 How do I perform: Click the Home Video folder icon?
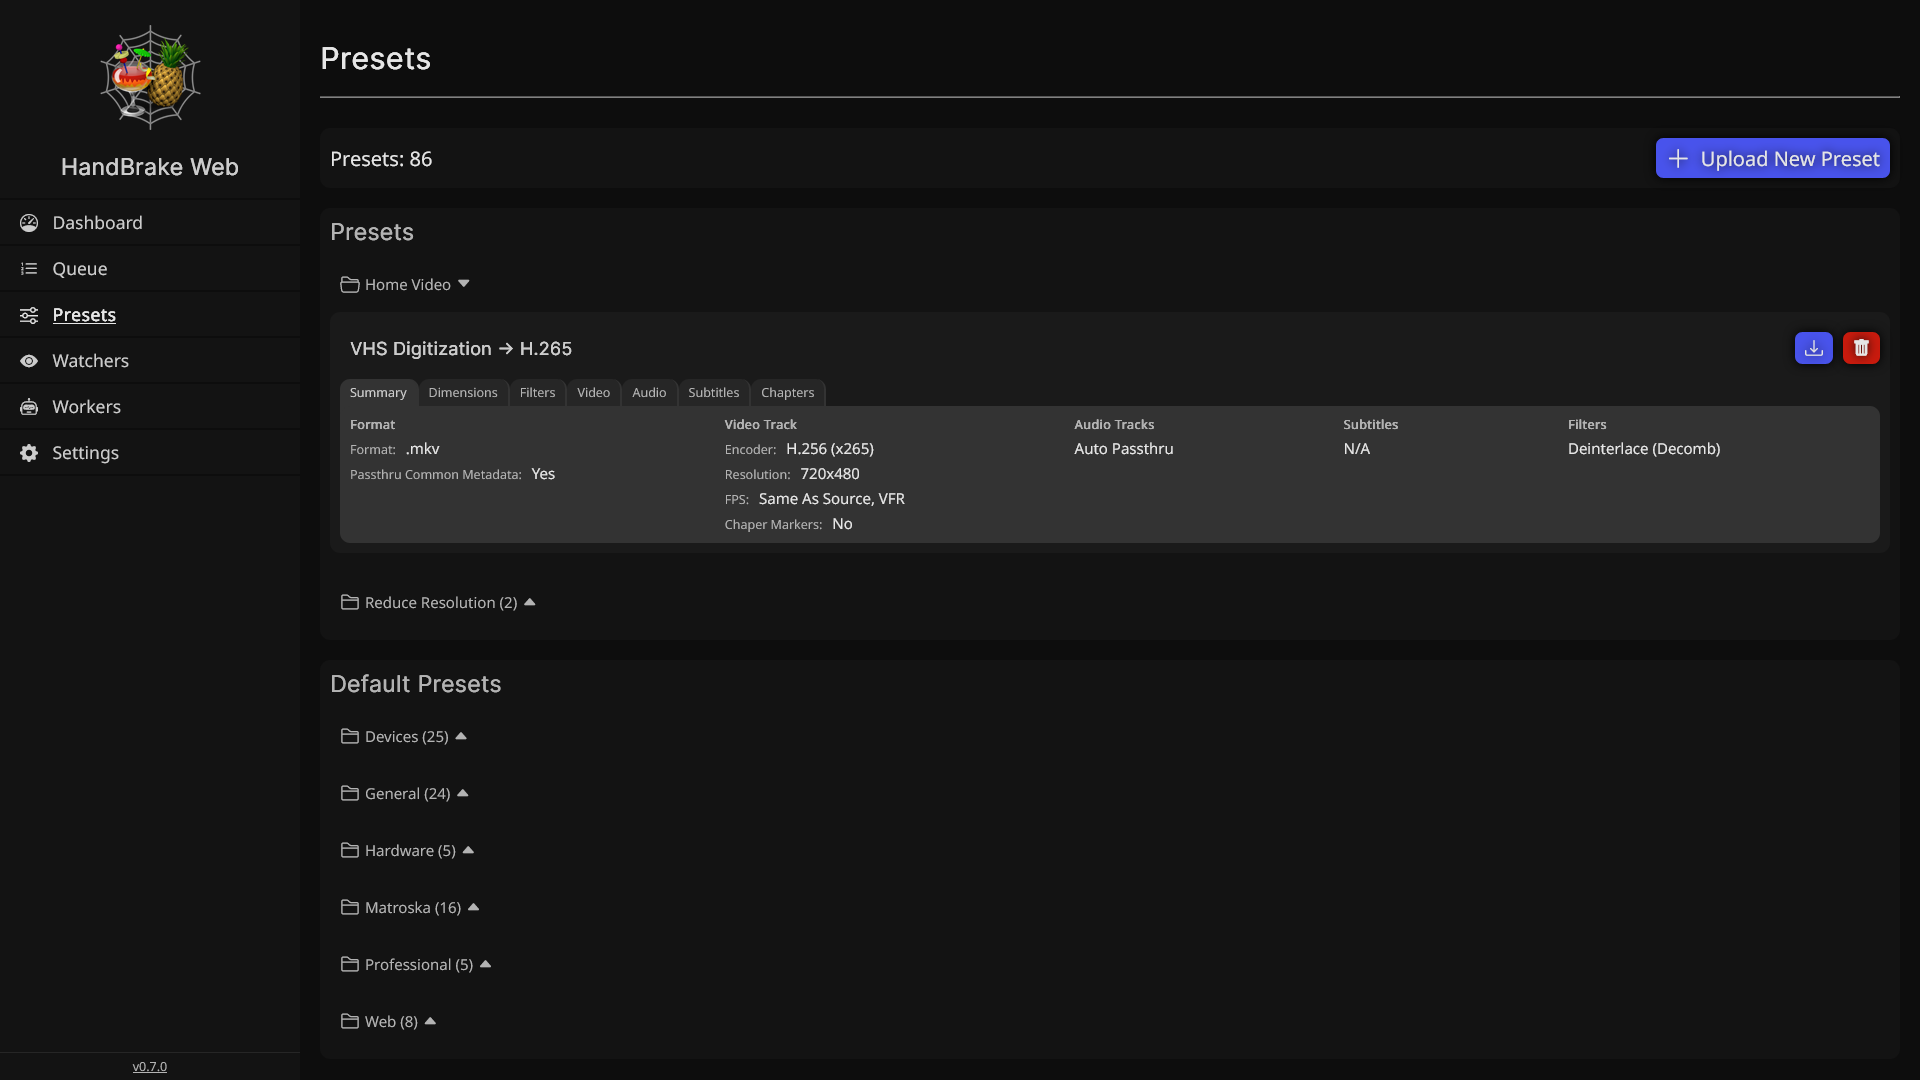[x=349, y=285]
